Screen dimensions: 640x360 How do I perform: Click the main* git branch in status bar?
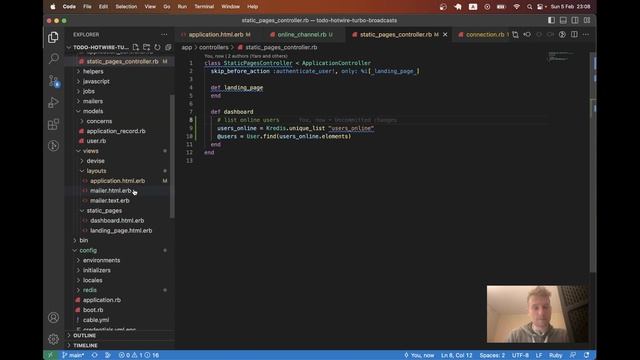tap(73, 355)
